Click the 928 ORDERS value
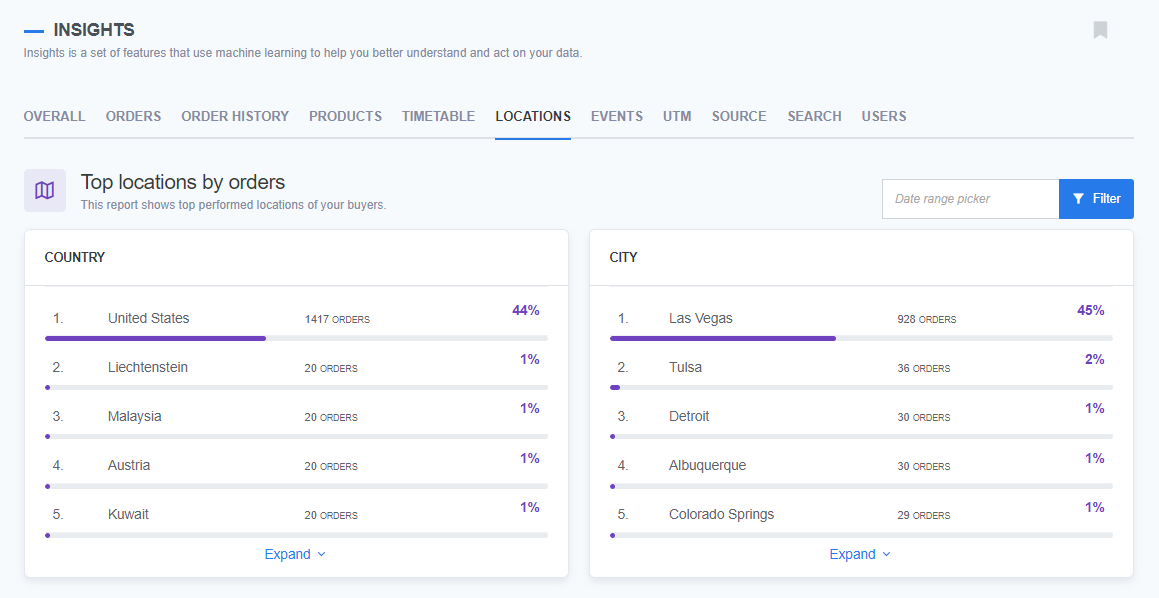The height and width of the screenshot is (598, 1159). 927,319
